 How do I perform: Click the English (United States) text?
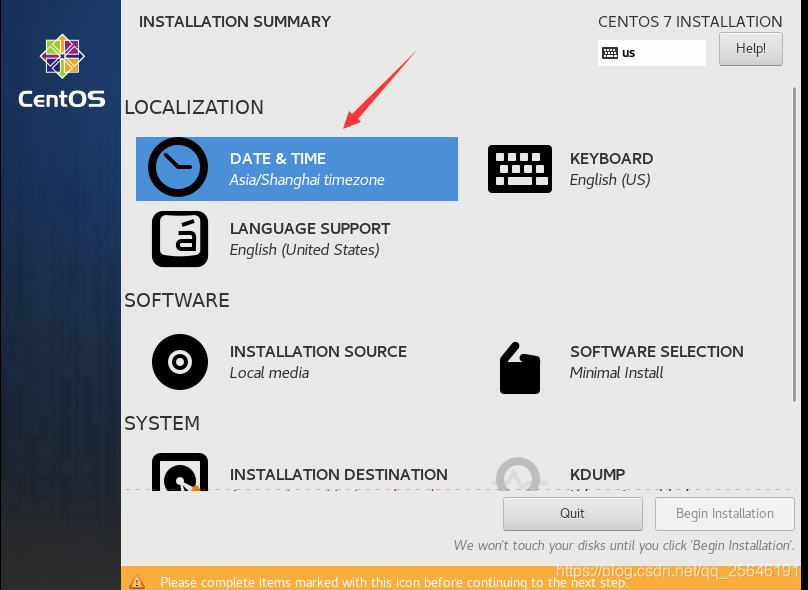pyautogui.click(x=305, y=250)
